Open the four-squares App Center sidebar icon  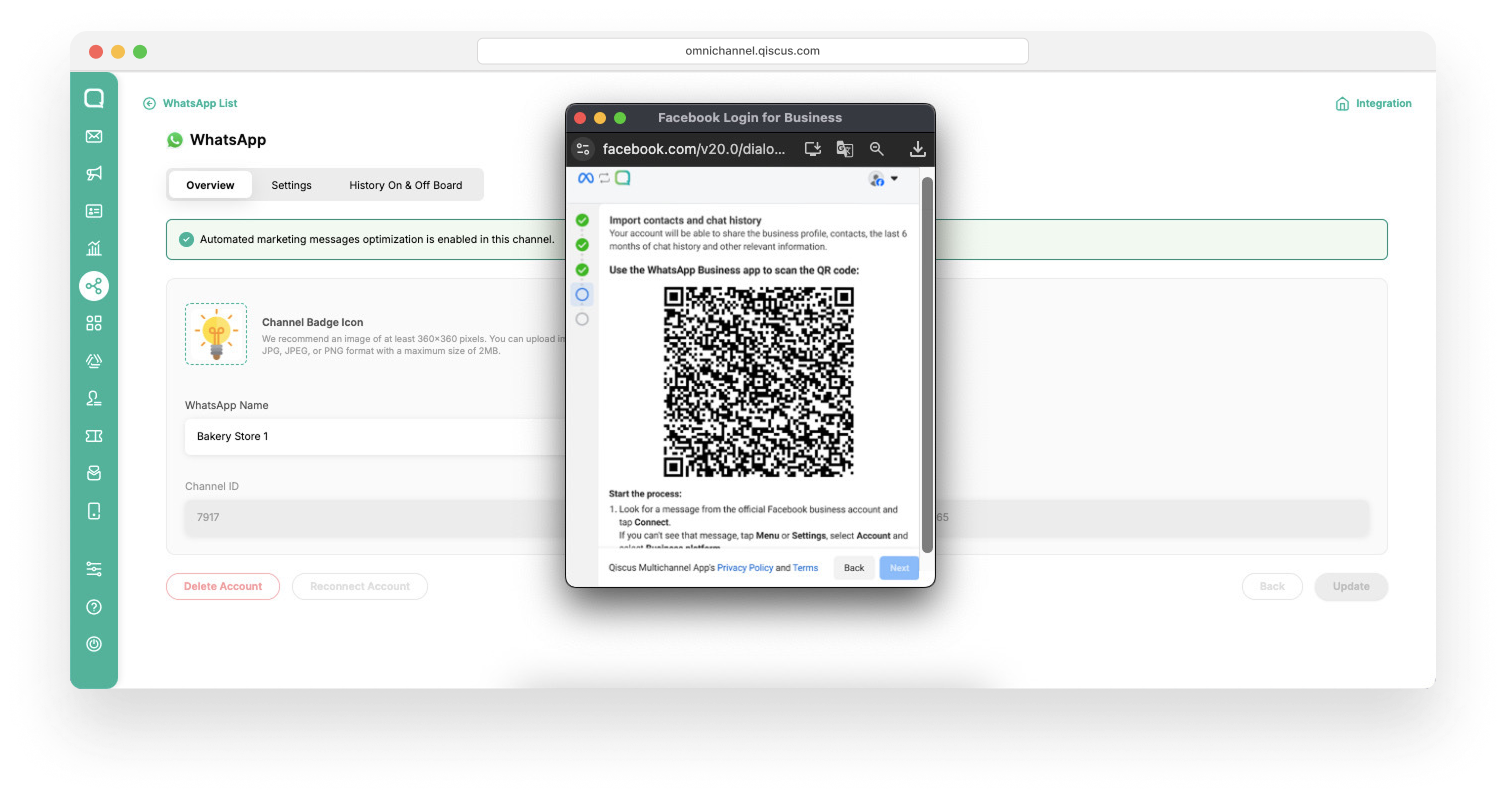[x=94, y=323]
